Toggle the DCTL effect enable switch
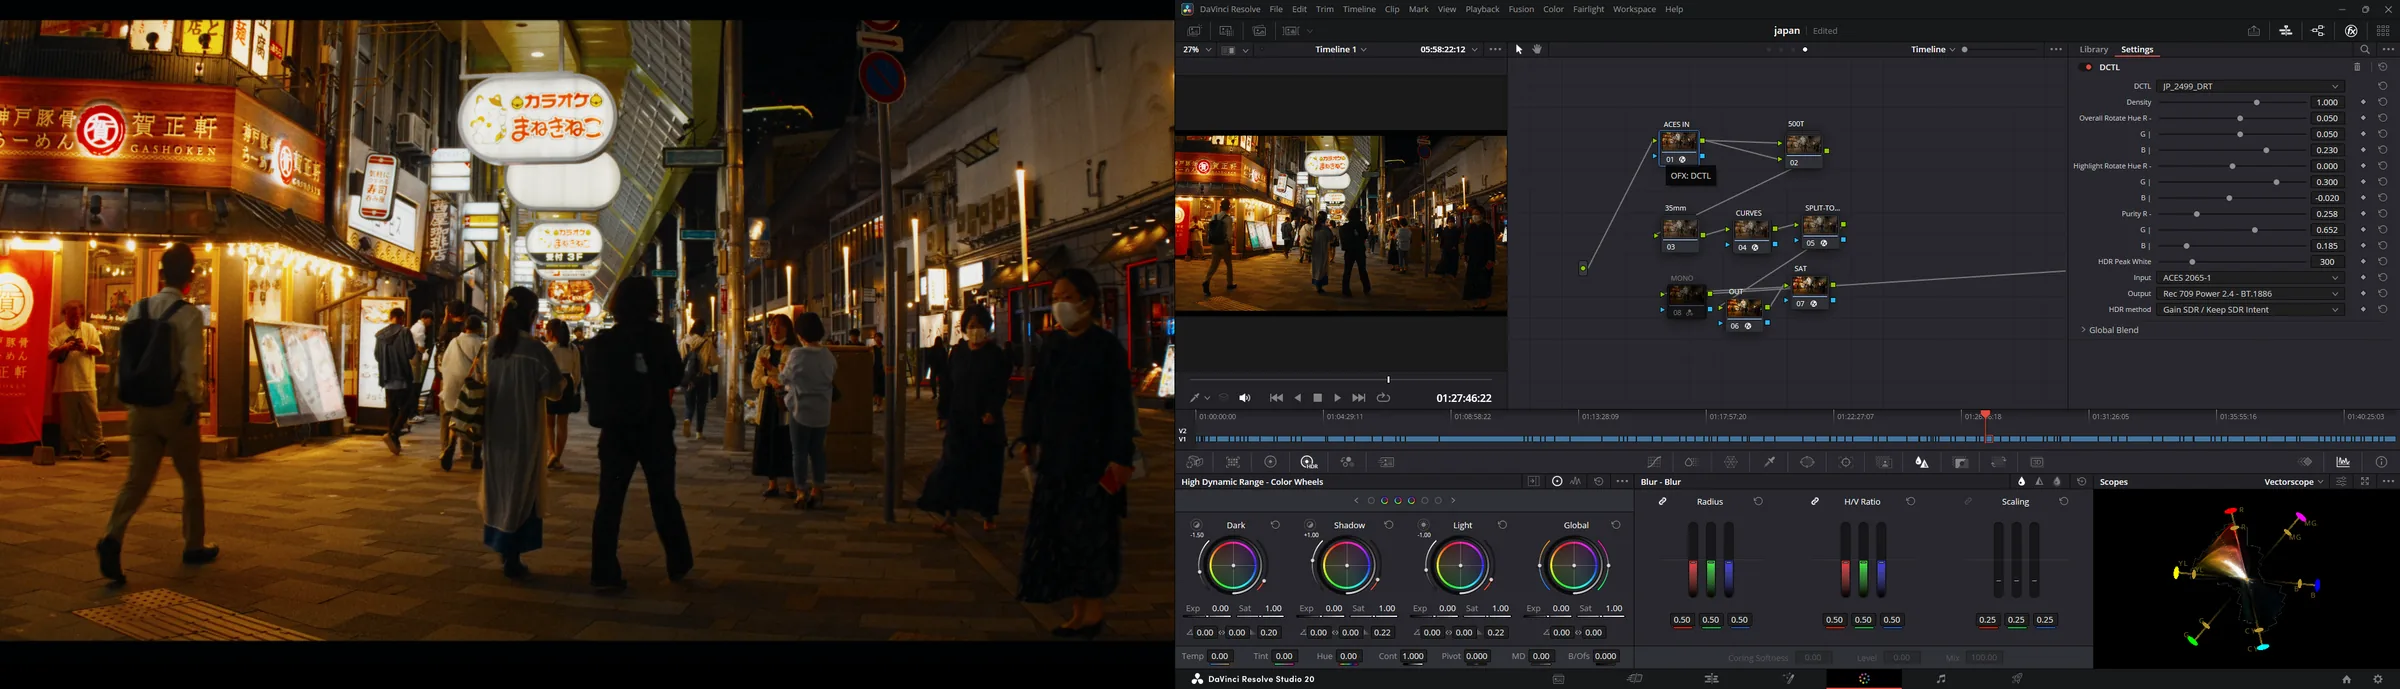 tap(2087, 67)
